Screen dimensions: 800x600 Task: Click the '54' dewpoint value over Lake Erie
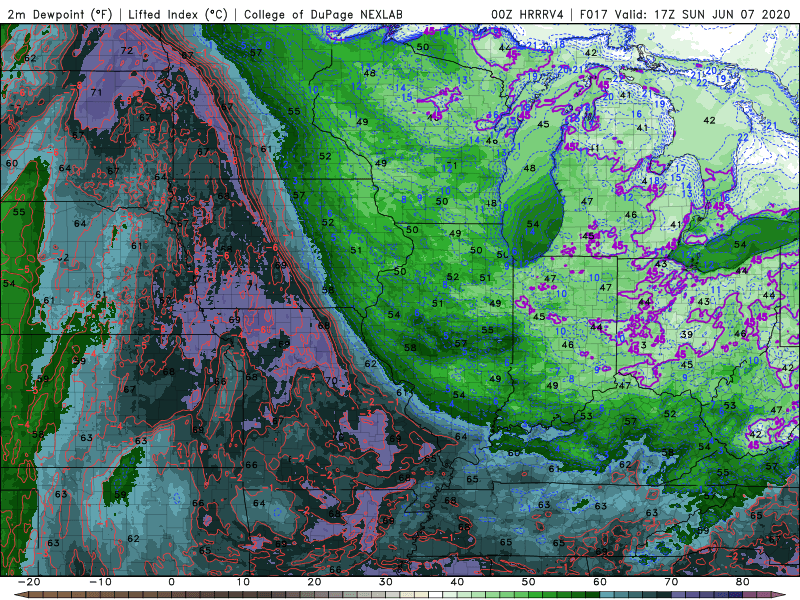740,244
